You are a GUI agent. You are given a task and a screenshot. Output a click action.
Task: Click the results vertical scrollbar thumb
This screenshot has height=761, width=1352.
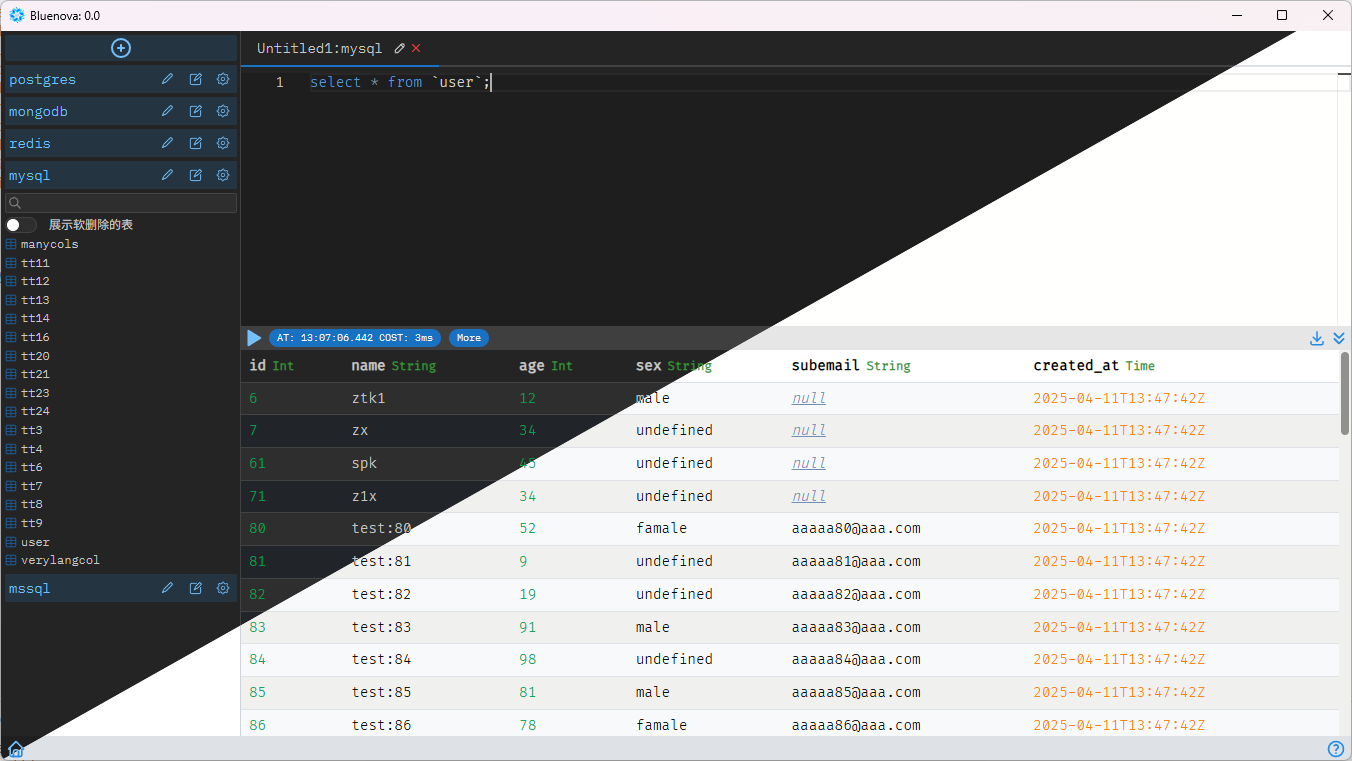click(1345, 393)
